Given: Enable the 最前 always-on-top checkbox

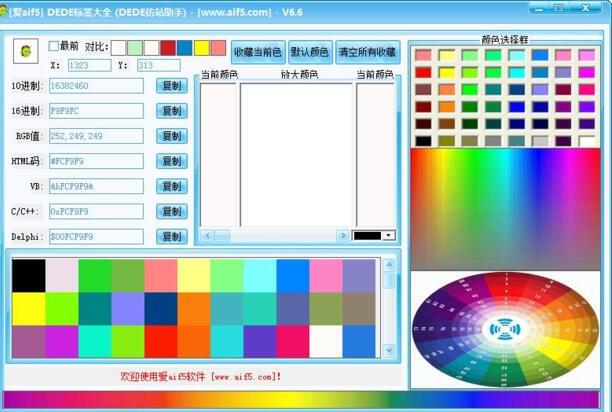Looking at the screenshot, I should point(53,46).
